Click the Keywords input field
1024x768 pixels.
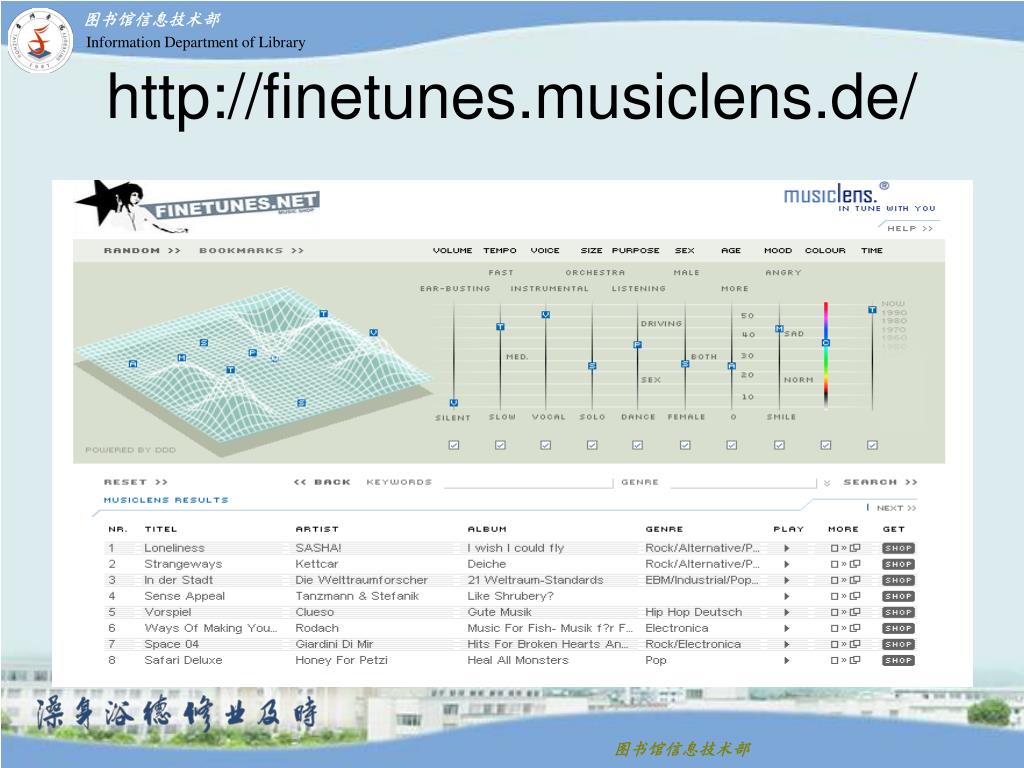coord(528,482)
